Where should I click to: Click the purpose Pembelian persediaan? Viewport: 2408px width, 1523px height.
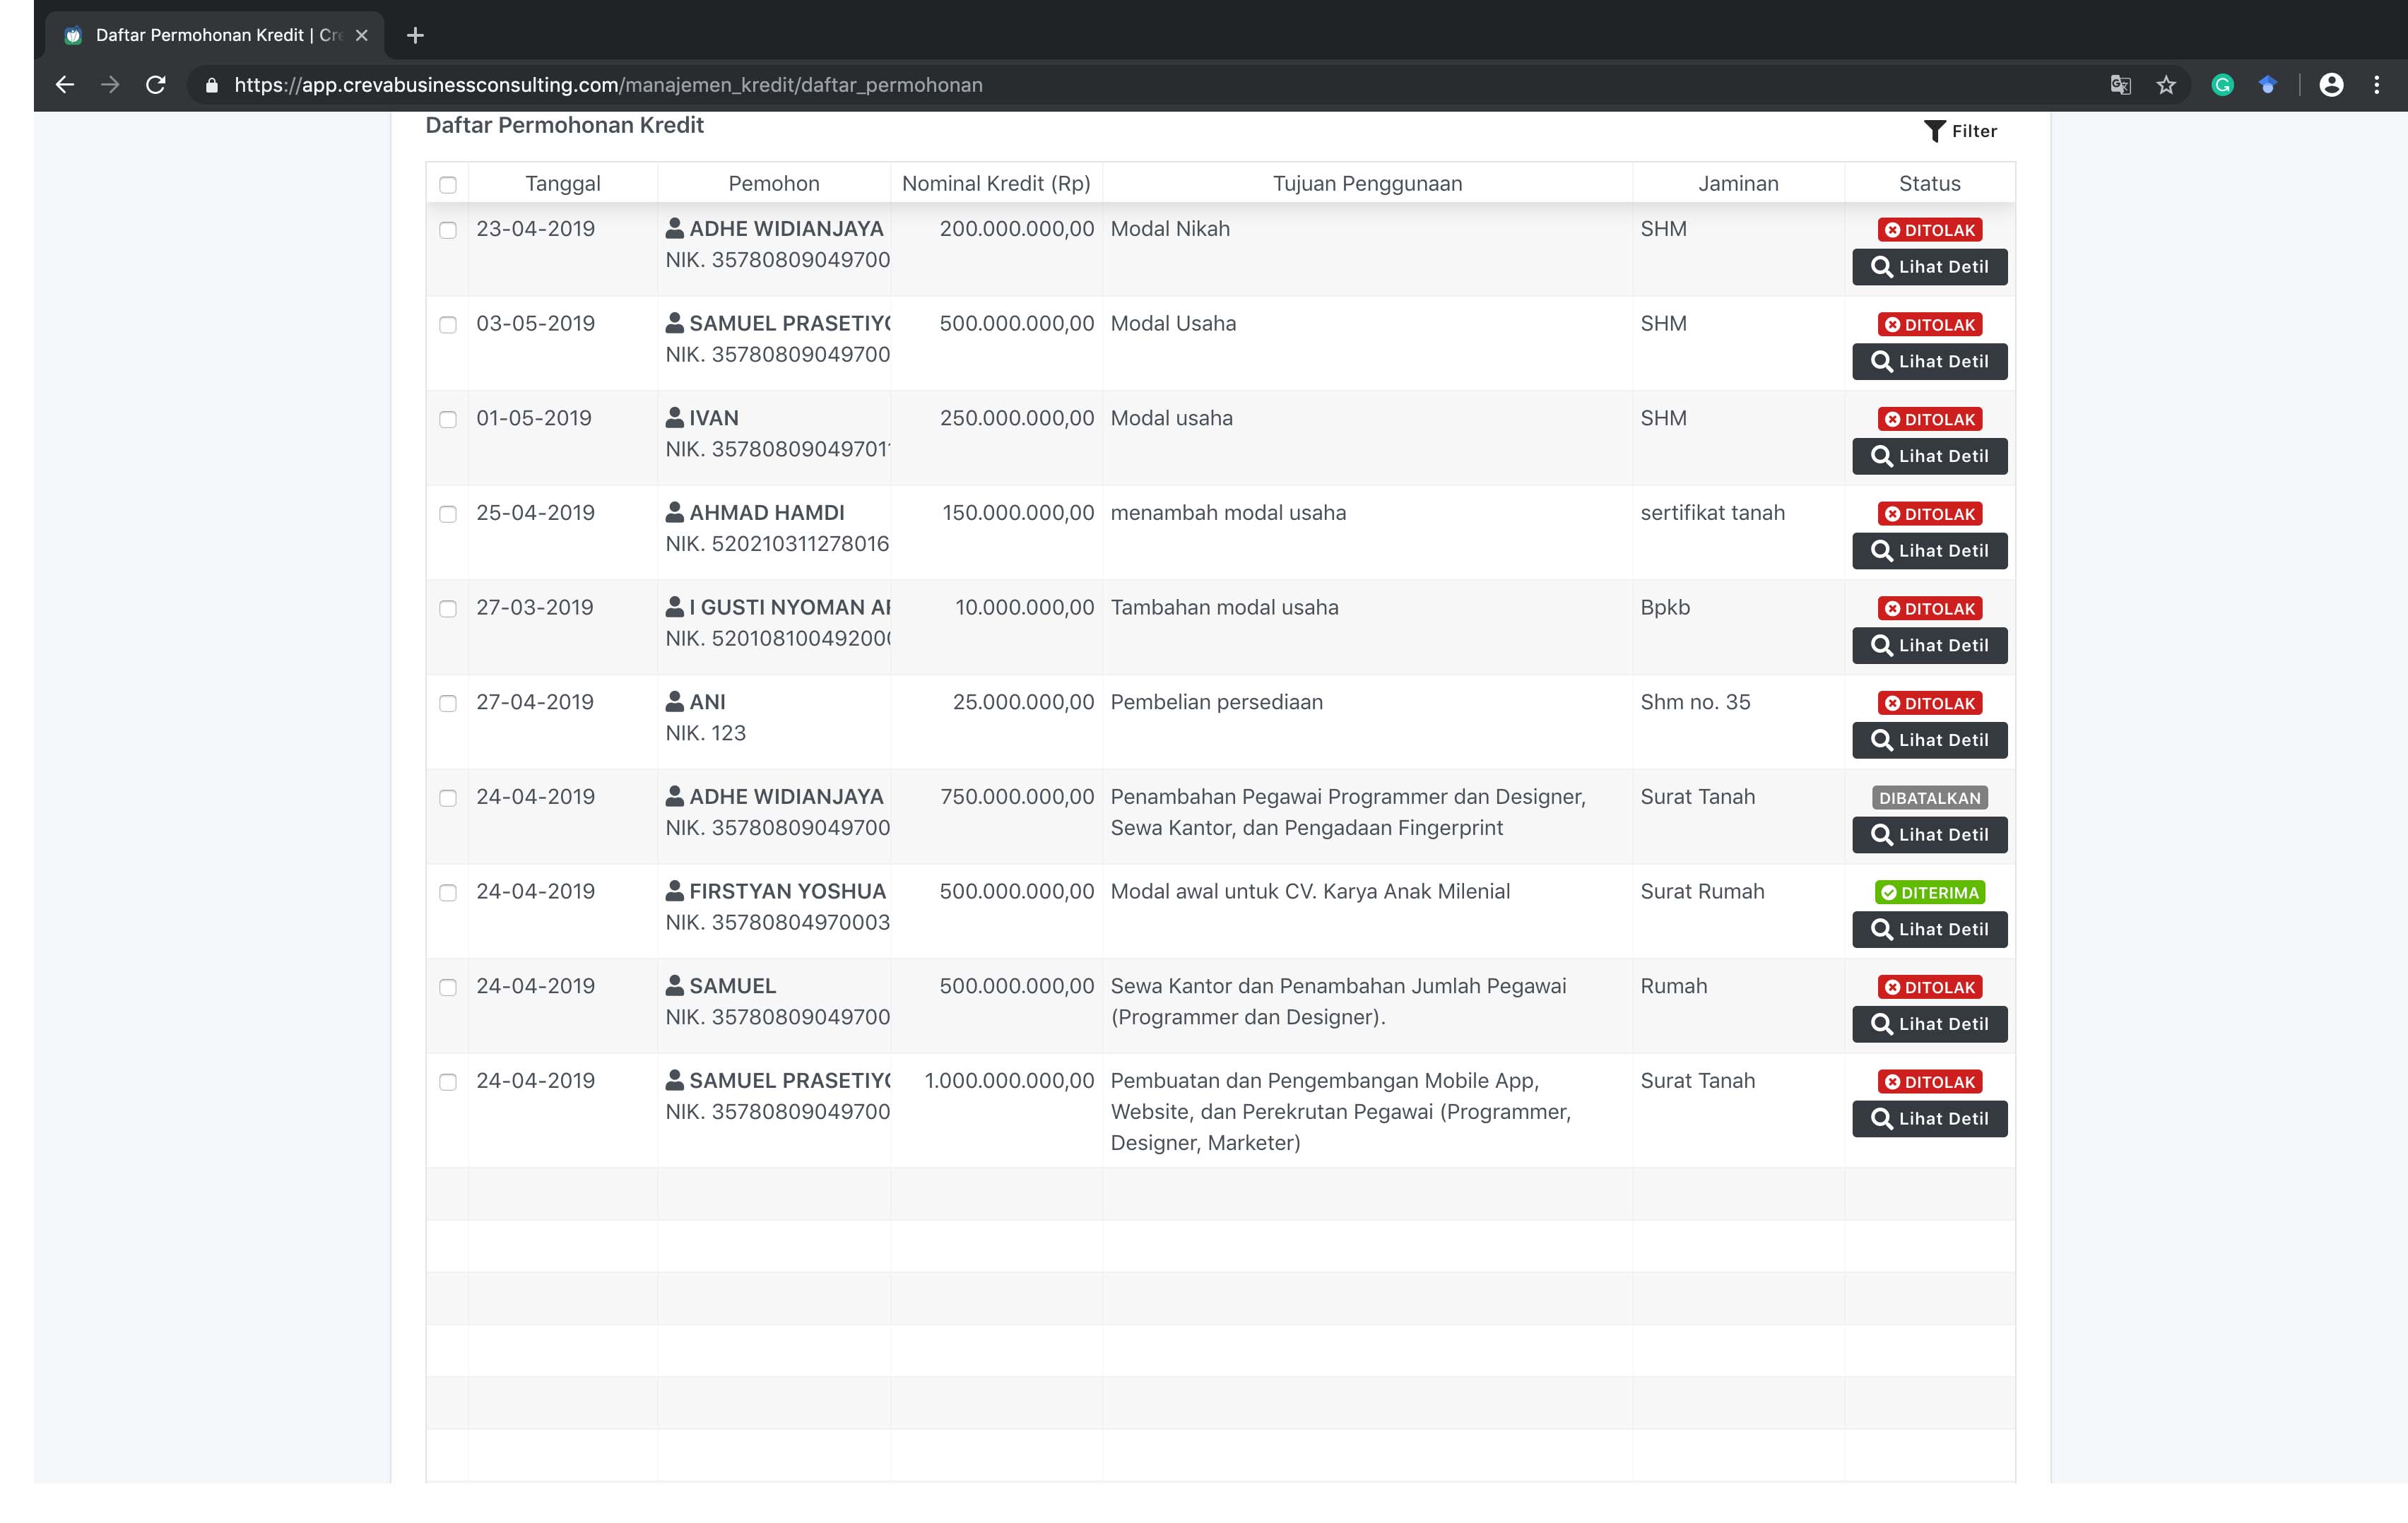coord(1216,702)
